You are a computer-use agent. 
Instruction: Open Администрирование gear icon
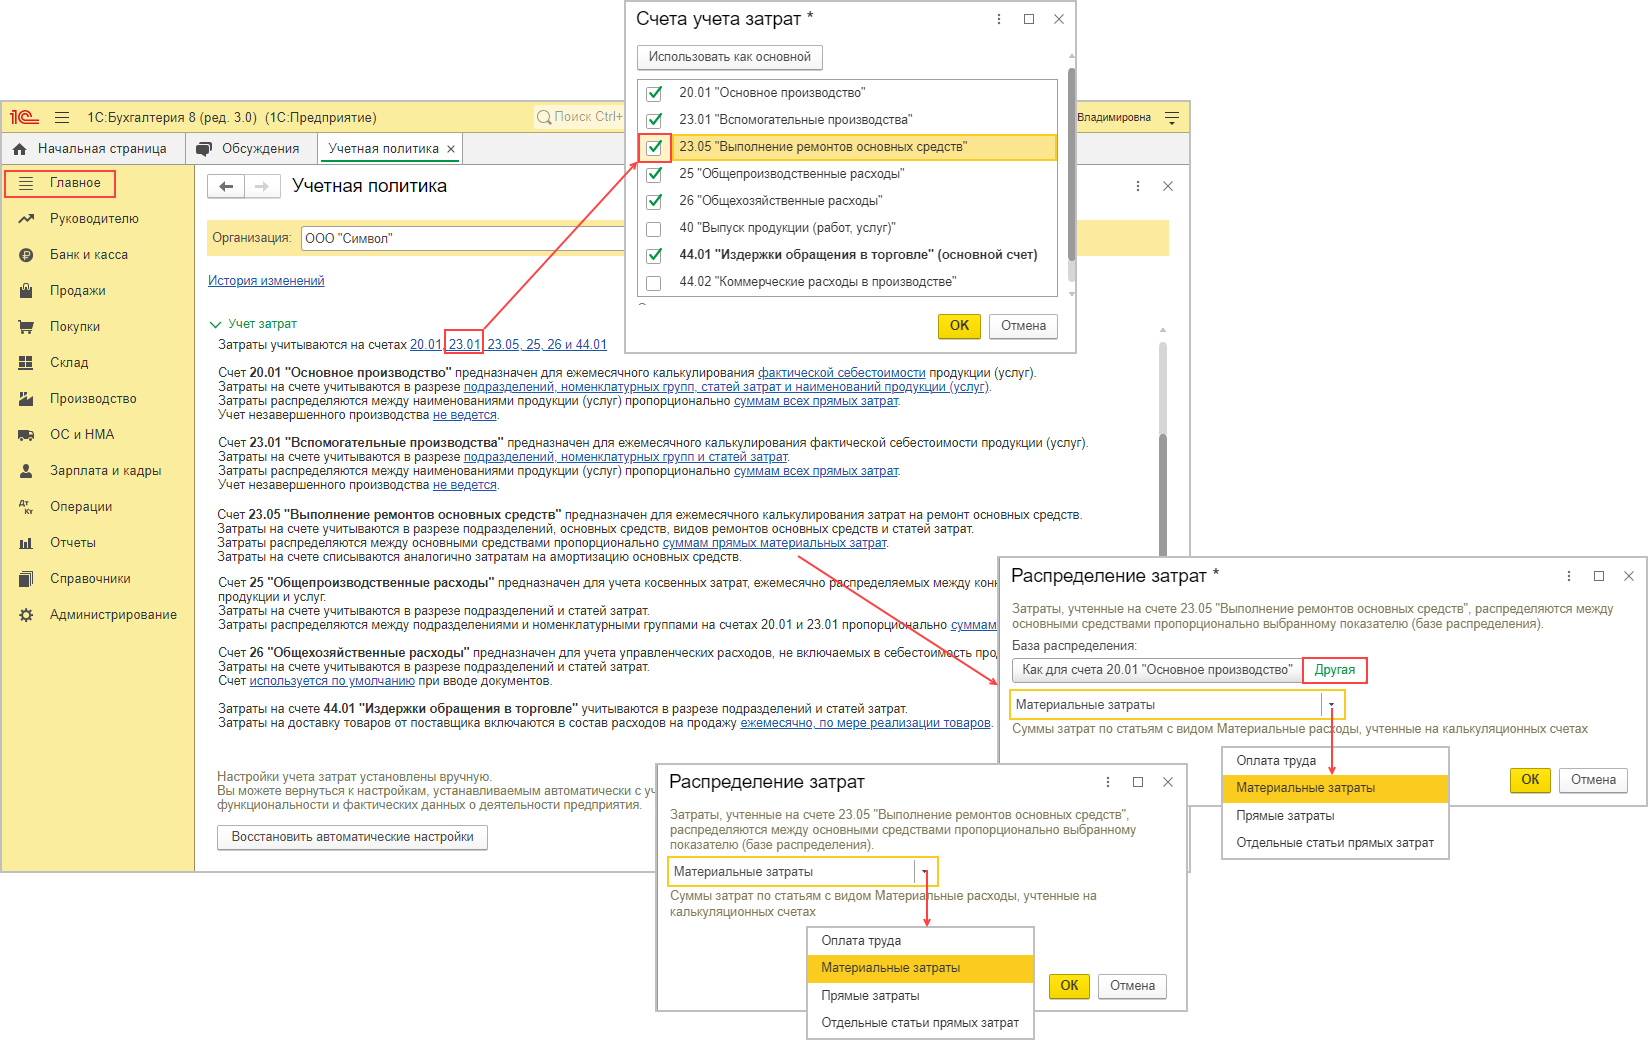26,615
